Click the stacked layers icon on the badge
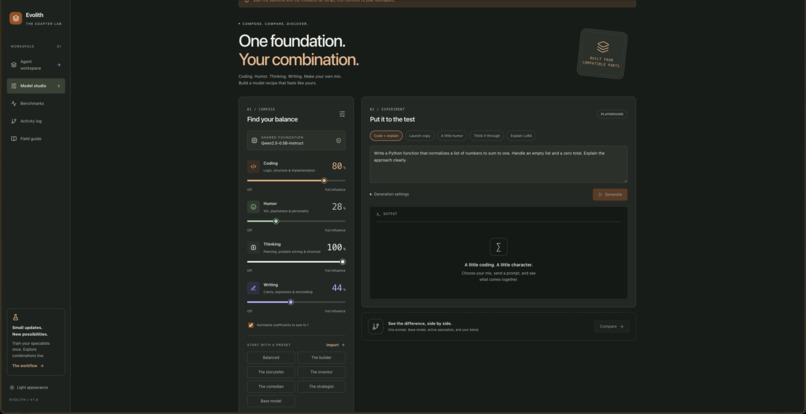 603,47
